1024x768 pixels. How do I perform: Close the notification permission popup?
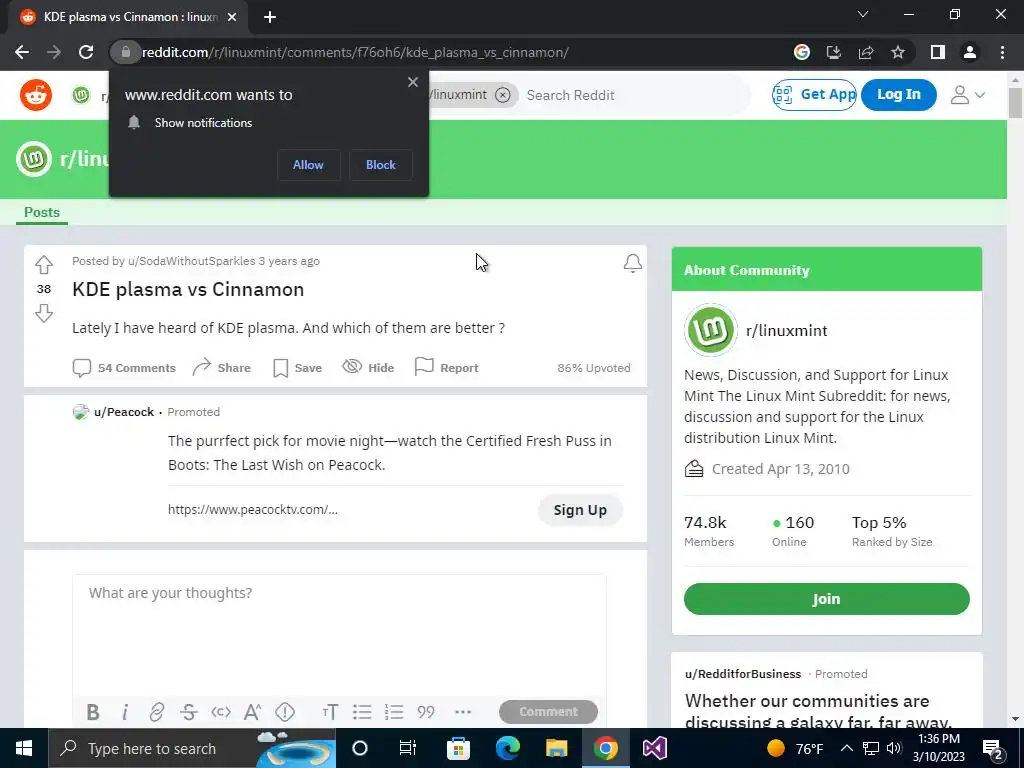click(413, 82)
